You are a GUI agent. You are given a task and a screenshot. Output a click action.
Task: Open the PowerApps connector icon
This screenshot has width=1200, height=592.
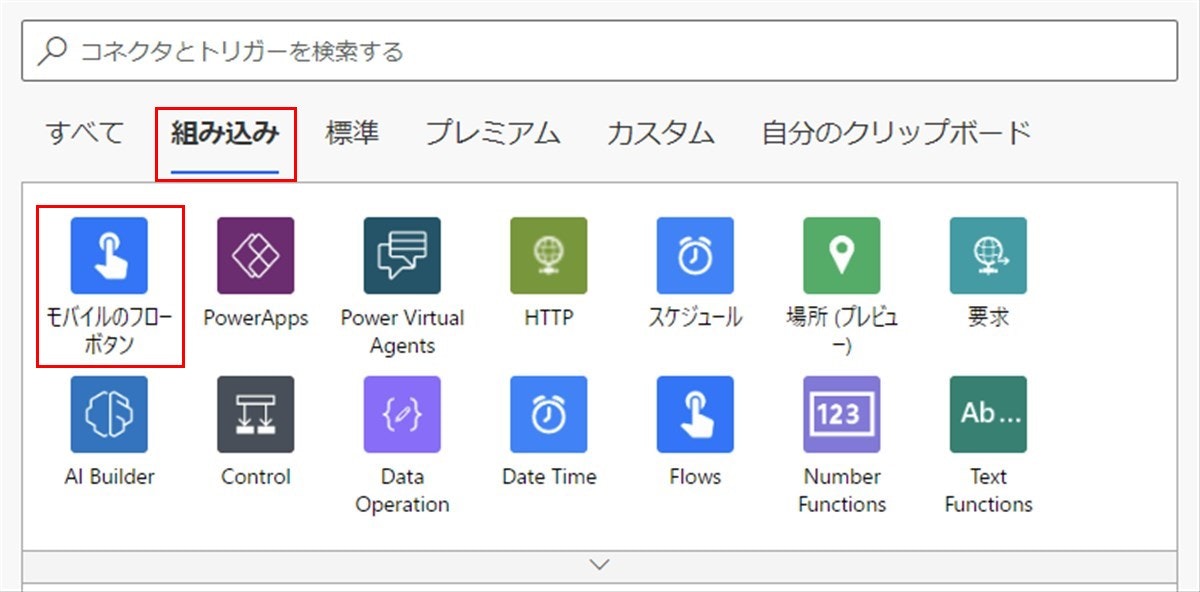pyautogui.click(x=256, y=255)
